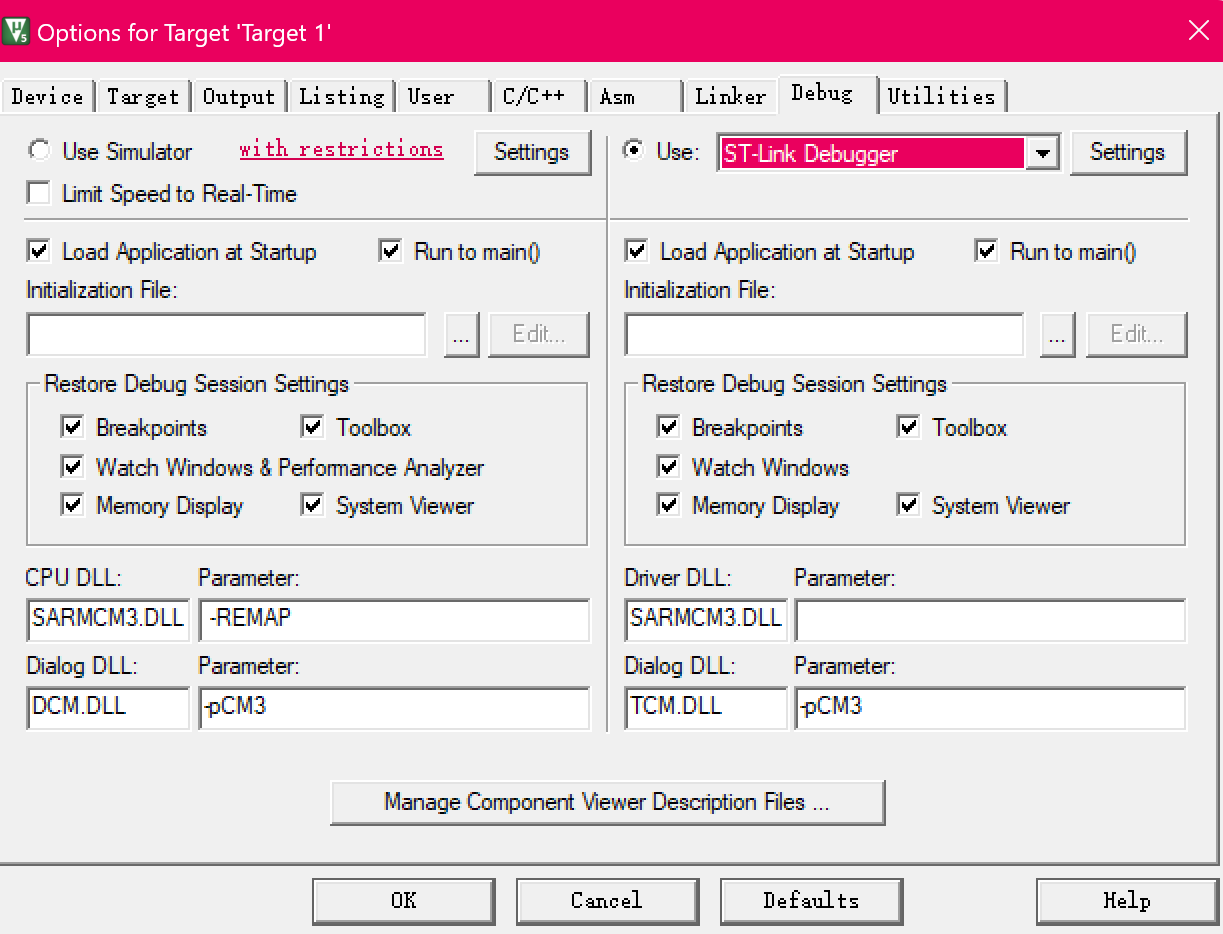Browse for debugger initialization file
This screenshot has height=934, width=1223.
(x=1058, y=335)
